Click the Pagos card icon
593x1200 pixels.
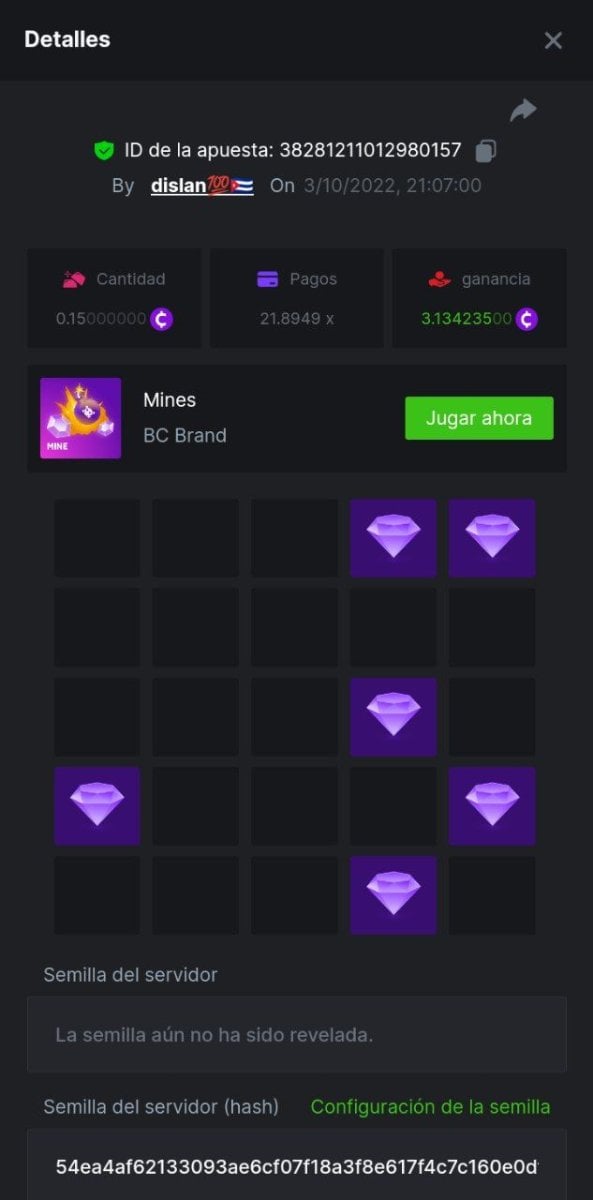click(x=267, y=280)
